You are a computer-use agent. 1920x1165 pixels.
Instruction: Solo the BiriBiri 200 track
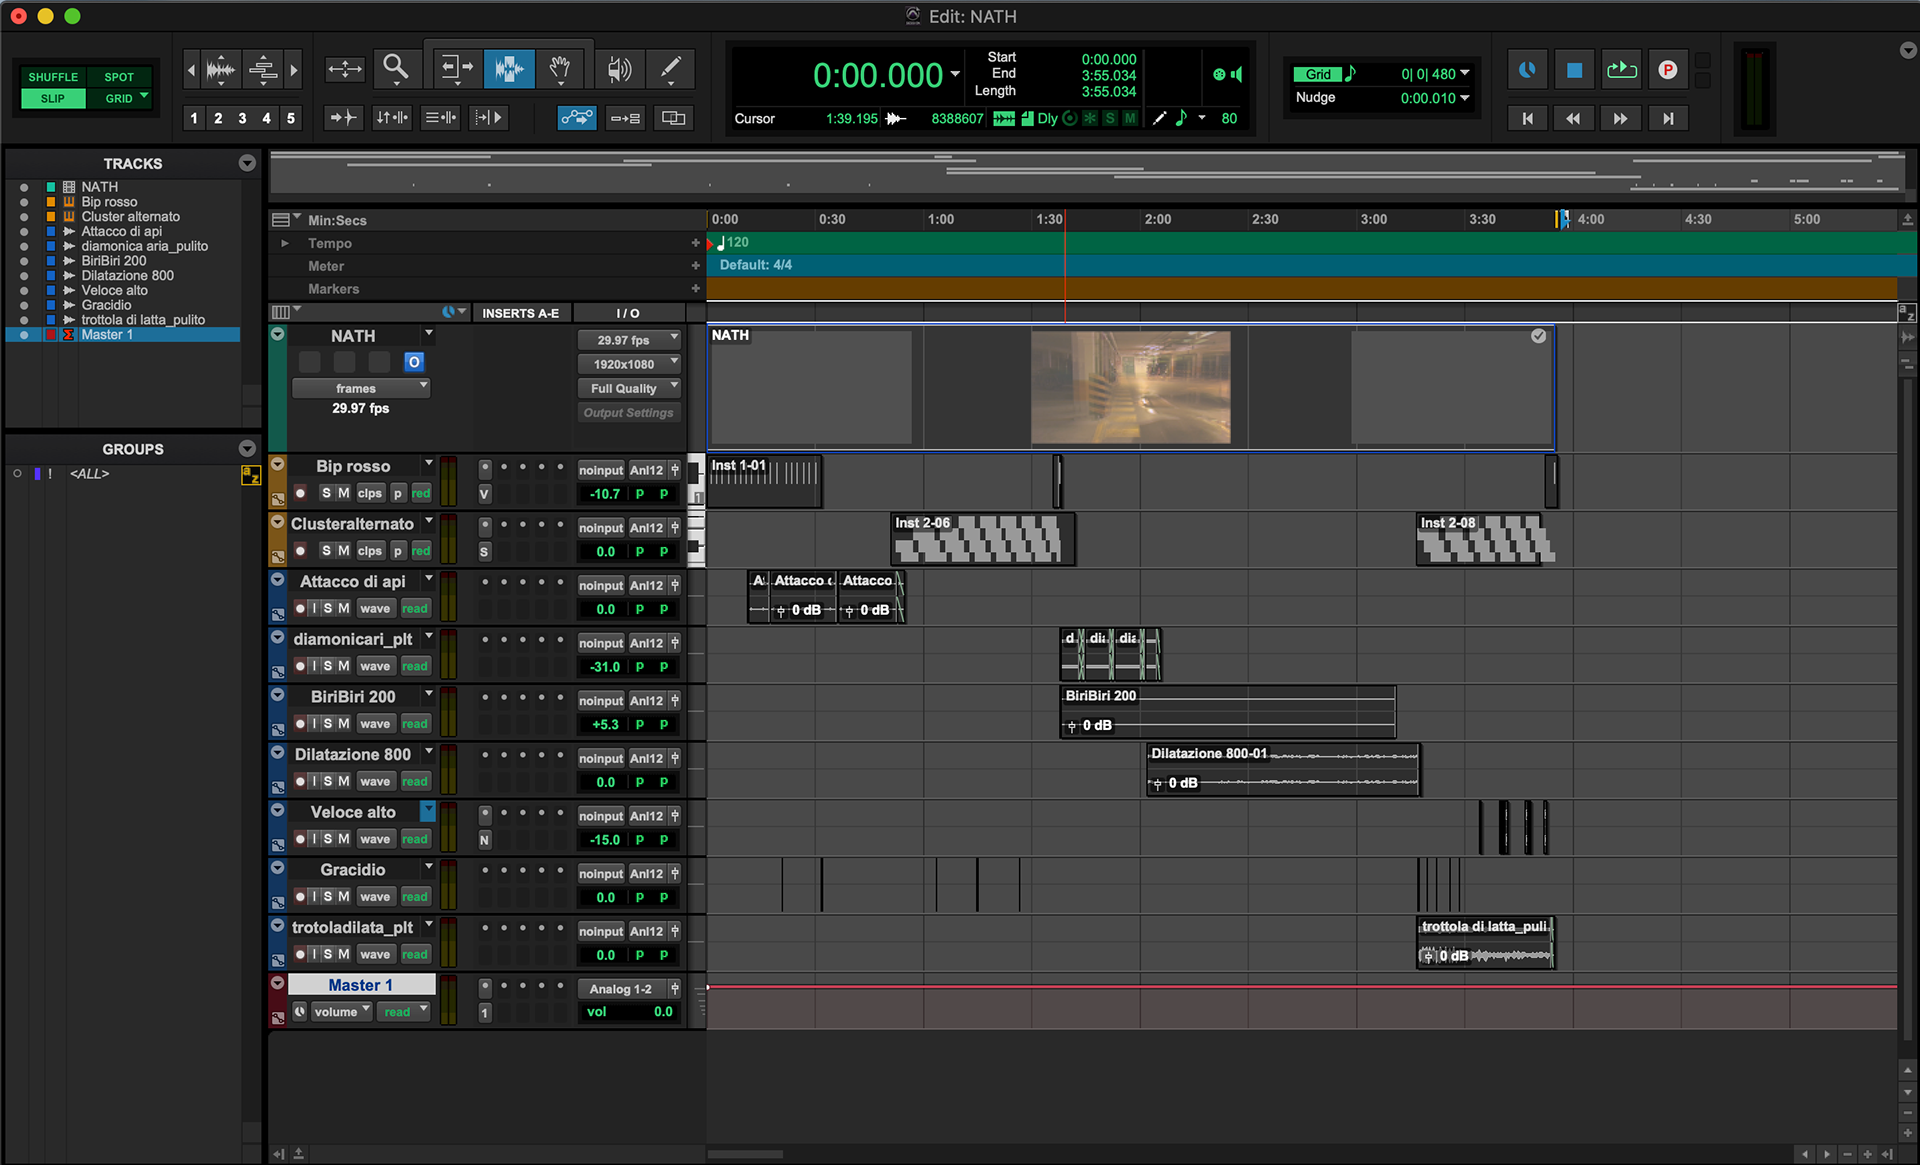click(x=327, y=723)
